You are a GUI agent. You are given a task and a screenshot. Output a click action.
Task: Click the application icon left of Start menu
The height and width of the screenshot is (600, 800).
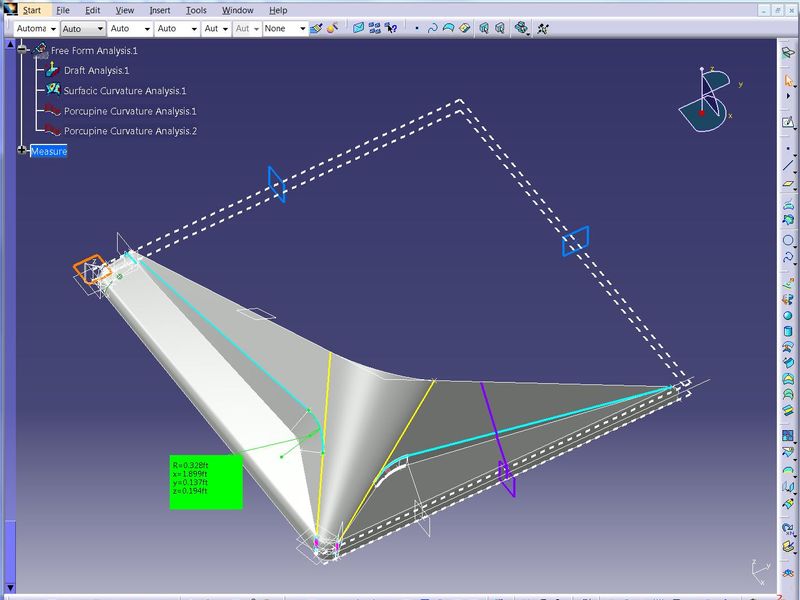(x=10, y=9)
